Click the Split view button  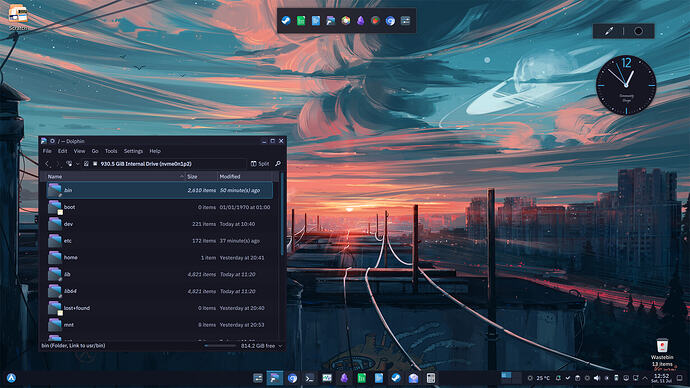coord(260,164)
